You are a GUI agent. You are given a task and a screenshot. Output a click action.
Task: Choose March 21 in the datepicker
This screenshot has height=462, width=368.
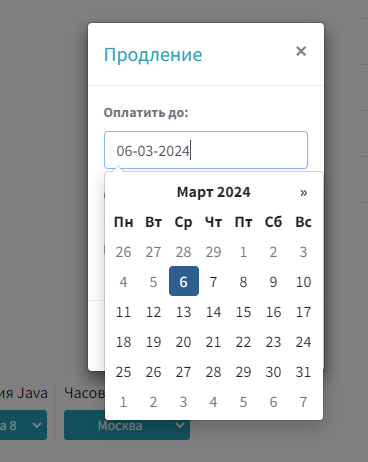[213, 342]
